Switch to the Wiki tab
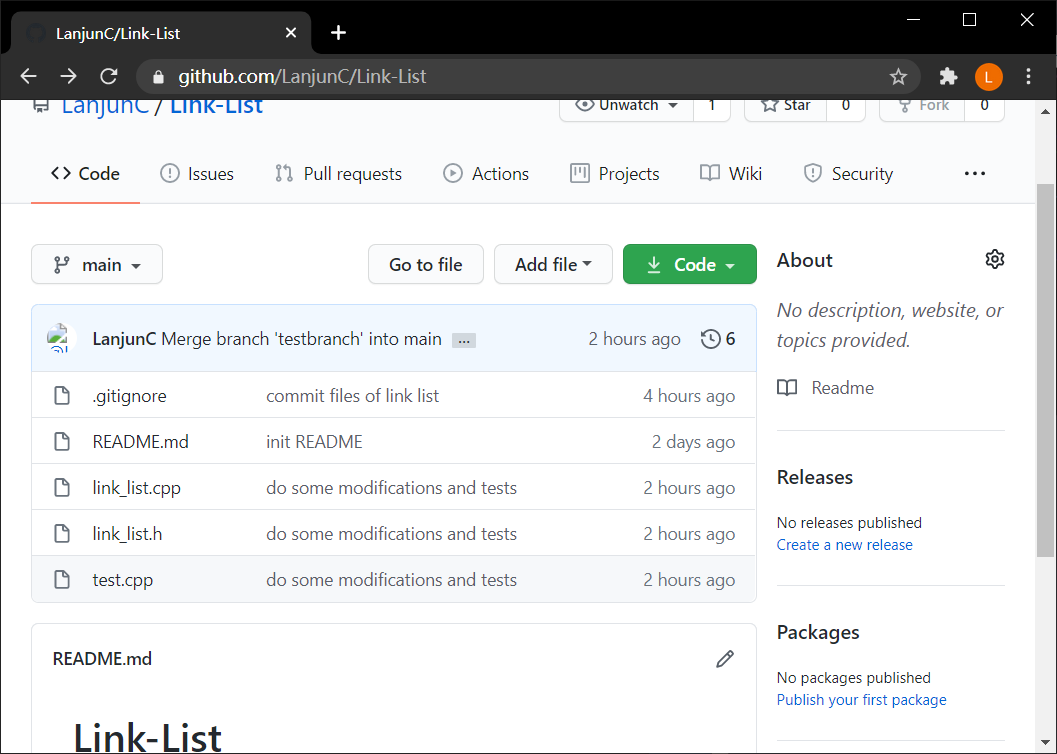 pos(731,174)
